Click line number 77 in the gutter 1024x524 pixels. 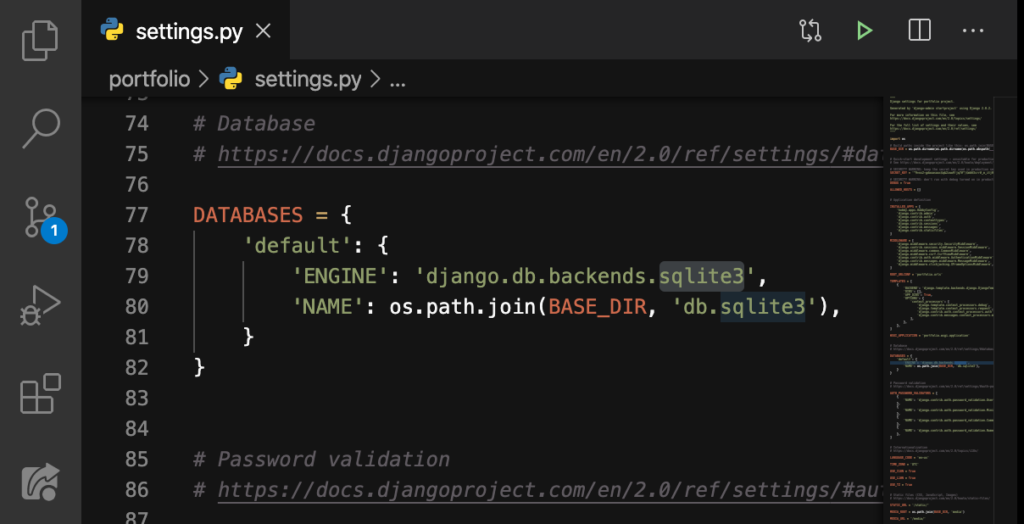[136, 215]
